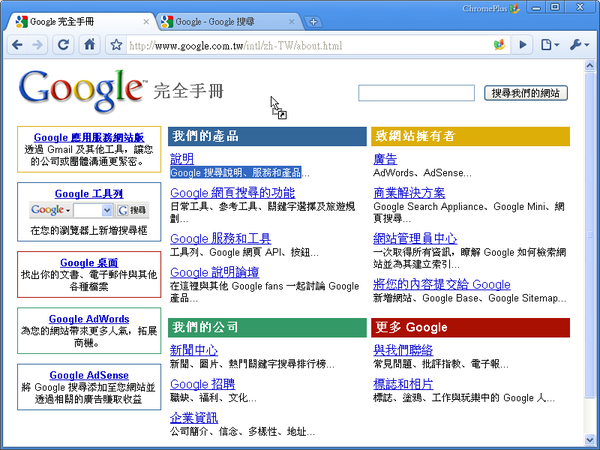Open Google 說明論壇 link
Viewport: 600px width, 450px height.
pyautogui.click(x=215, y=272)
